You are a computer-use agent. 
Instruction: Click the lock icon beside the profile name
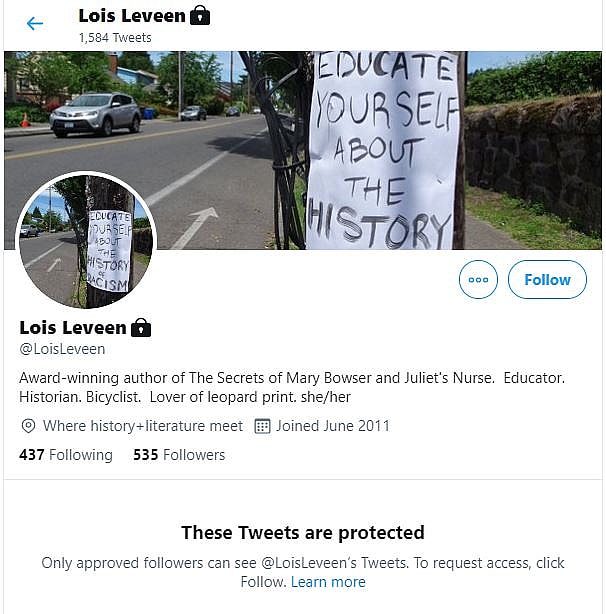[141, 328]
